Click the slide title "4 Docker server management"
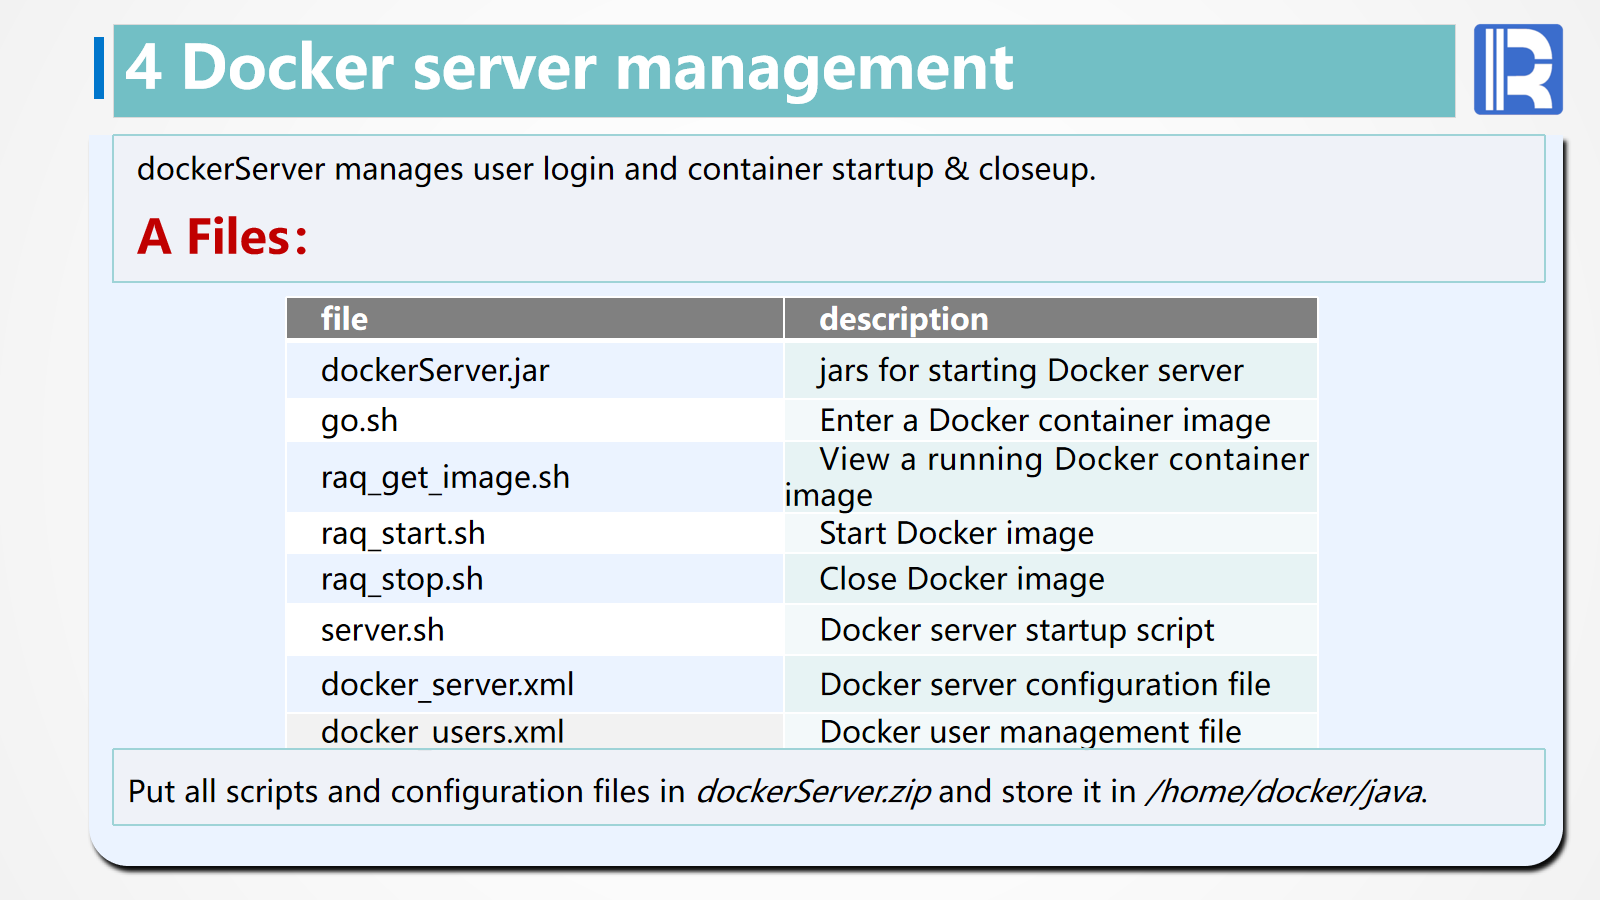 pos(569,69)
